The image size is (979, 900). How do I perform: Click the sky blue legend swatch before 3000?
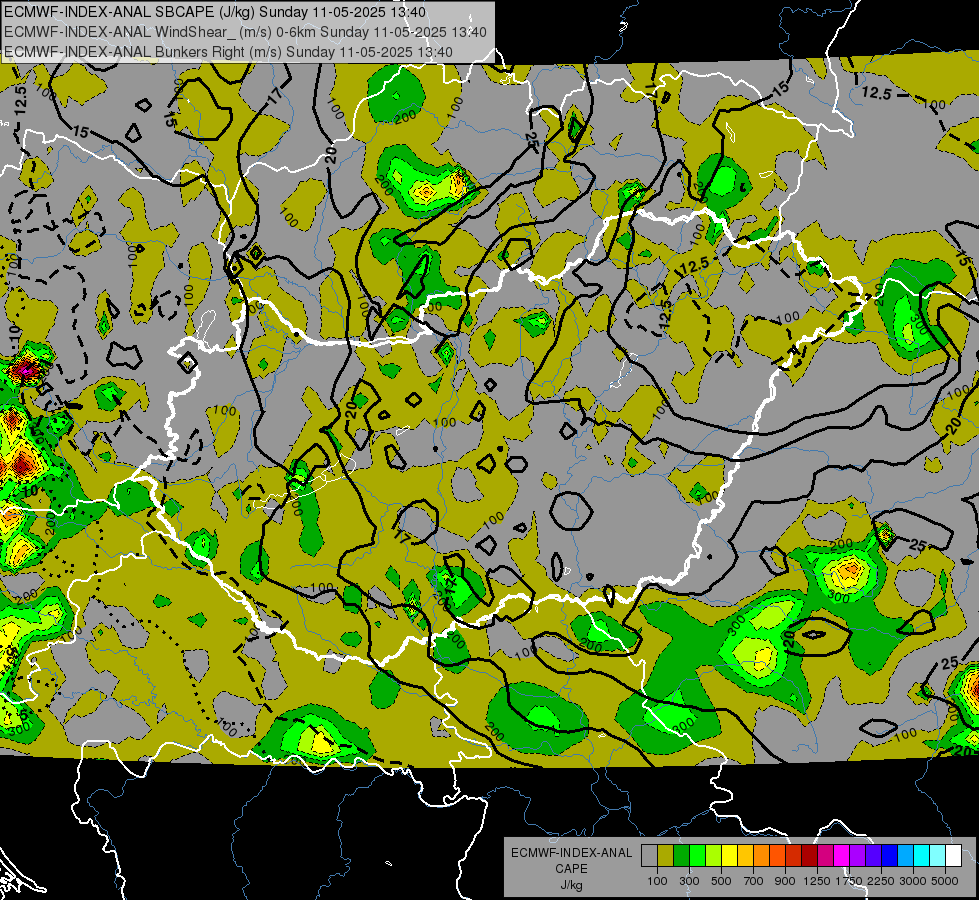(x=906, y=856)
